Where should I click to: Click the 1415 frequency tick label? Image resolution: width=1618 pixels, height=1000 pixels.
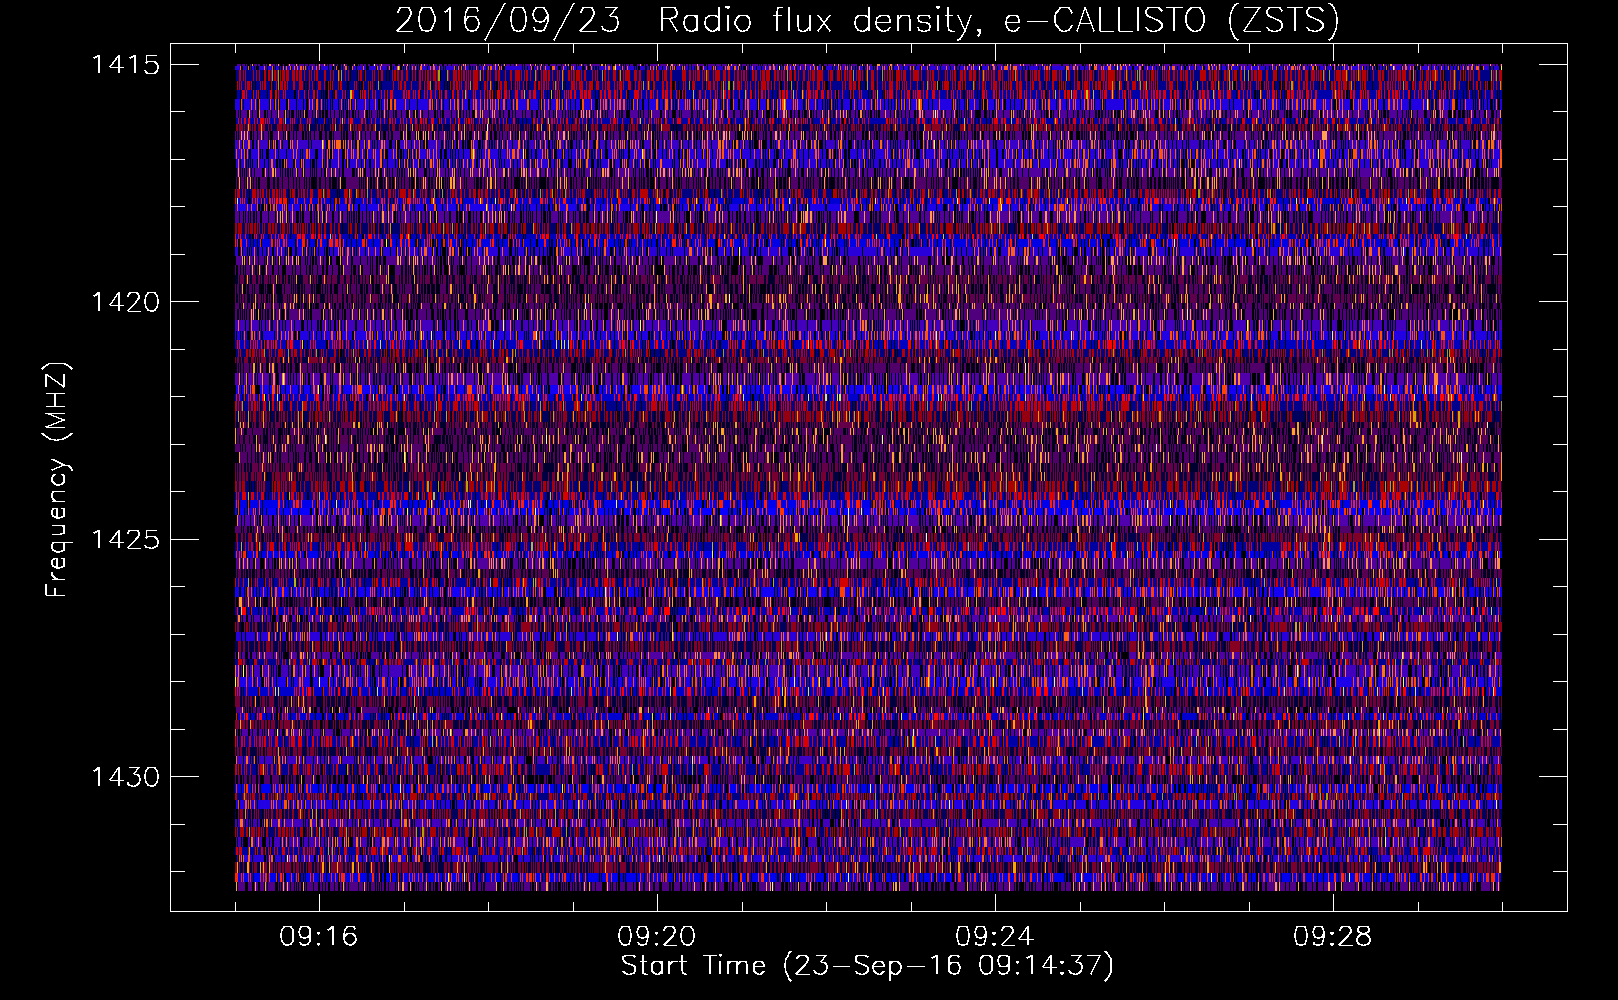tap(125, 65)
